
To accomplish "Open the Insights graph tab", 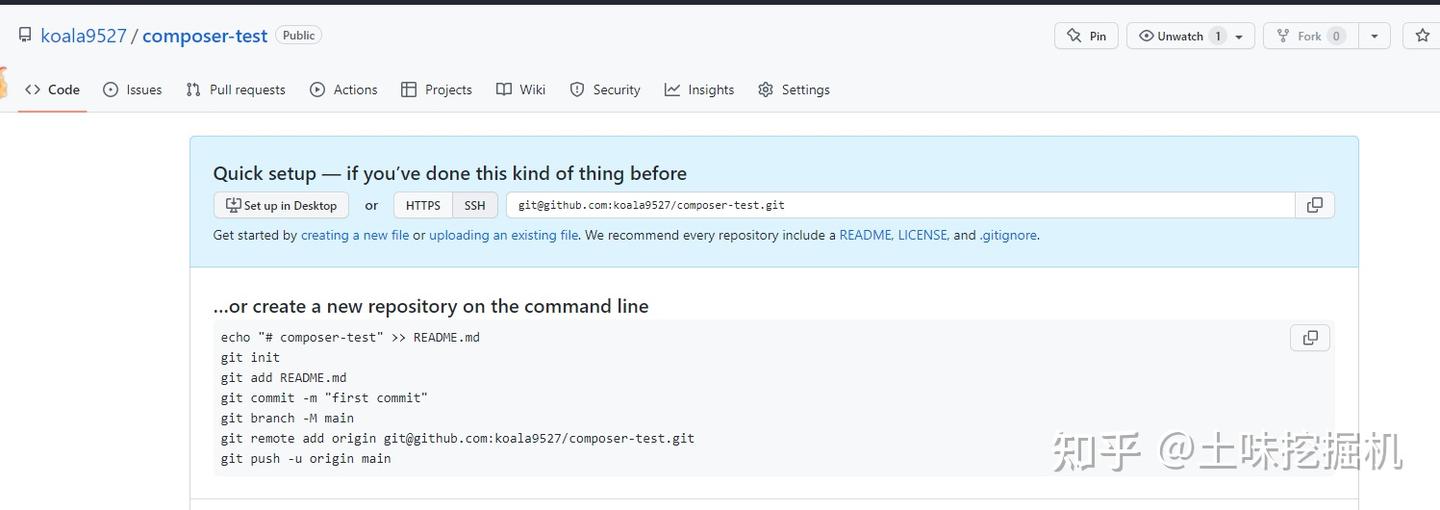I will pyautogui.click(x=699, y=90).
